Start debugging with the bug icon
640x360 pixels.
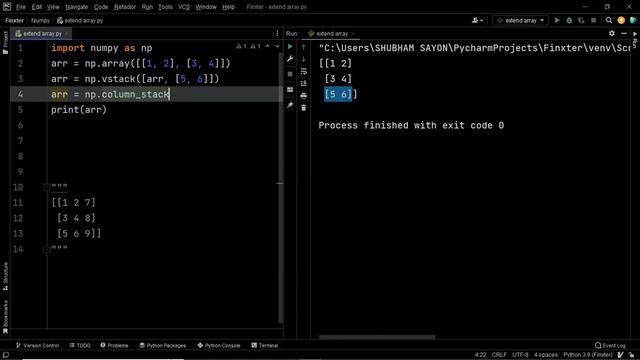(x=569, y=20)
